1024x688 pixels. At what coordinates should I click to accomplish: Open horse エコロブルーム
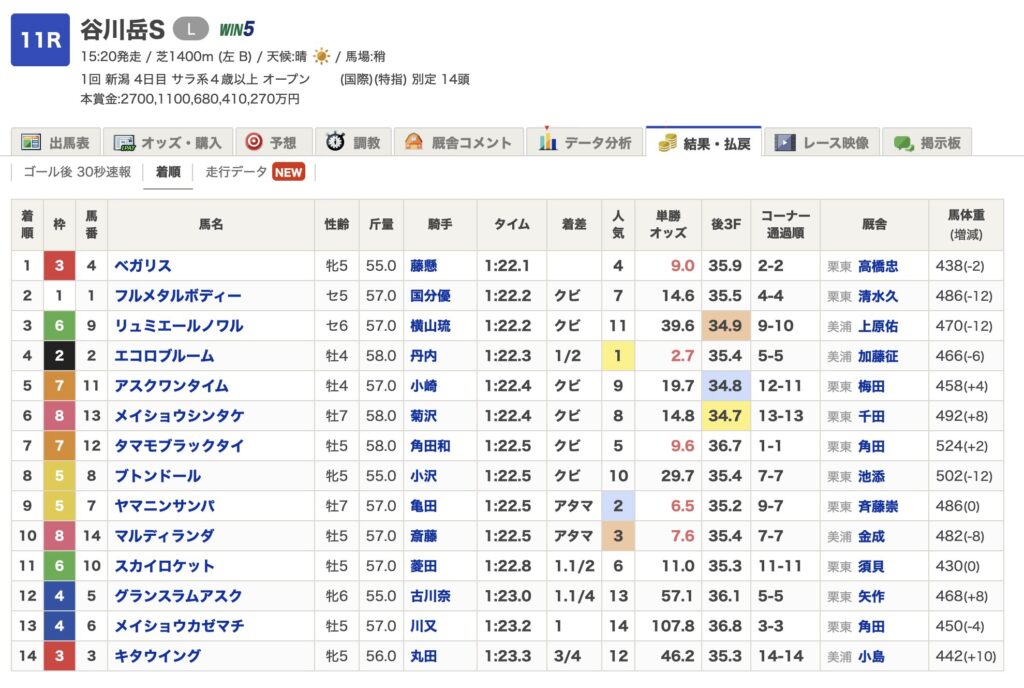pos(165,356)
